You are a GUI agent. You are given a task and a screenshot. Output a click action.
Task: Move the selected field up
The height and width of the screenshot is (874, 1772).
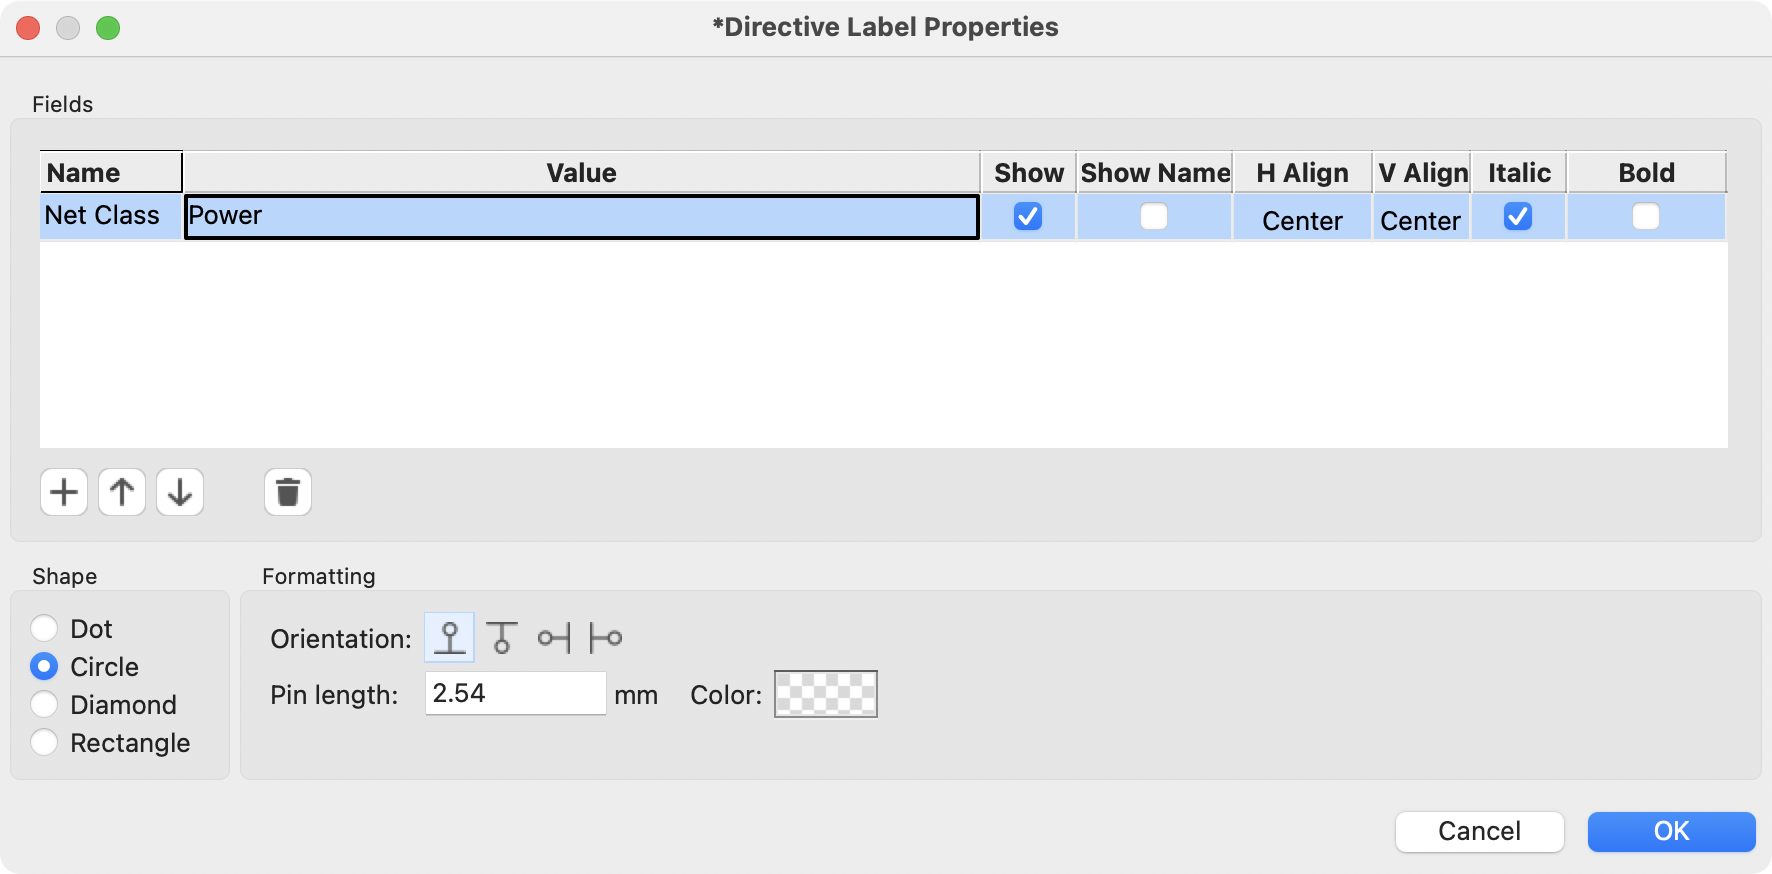(122, 492)
